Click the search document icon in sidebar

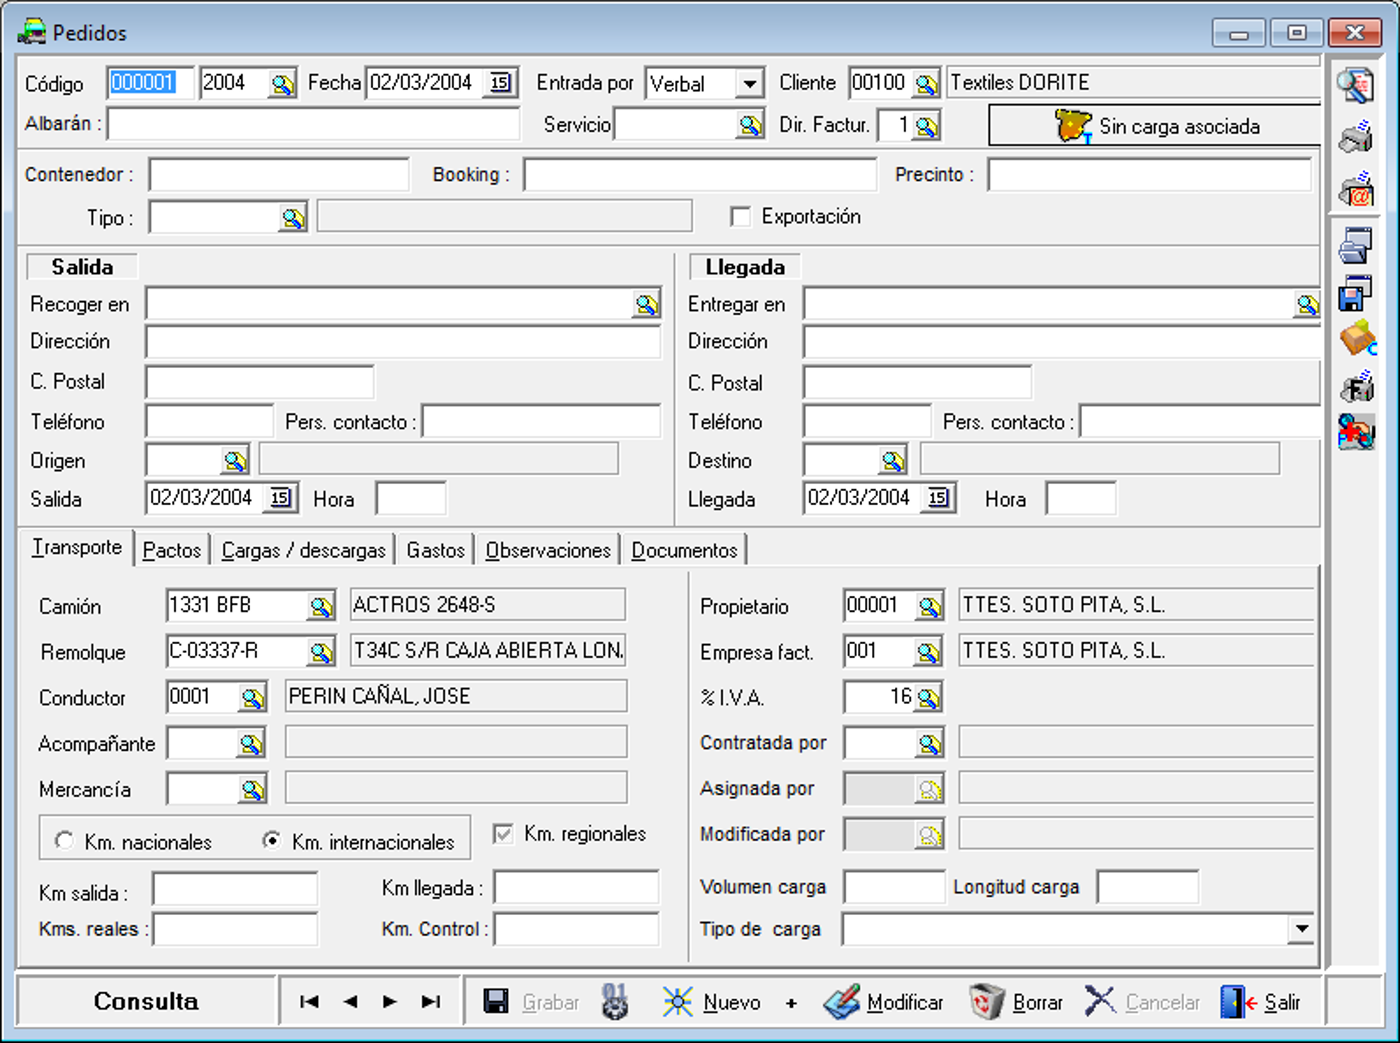pos(1356,86)
